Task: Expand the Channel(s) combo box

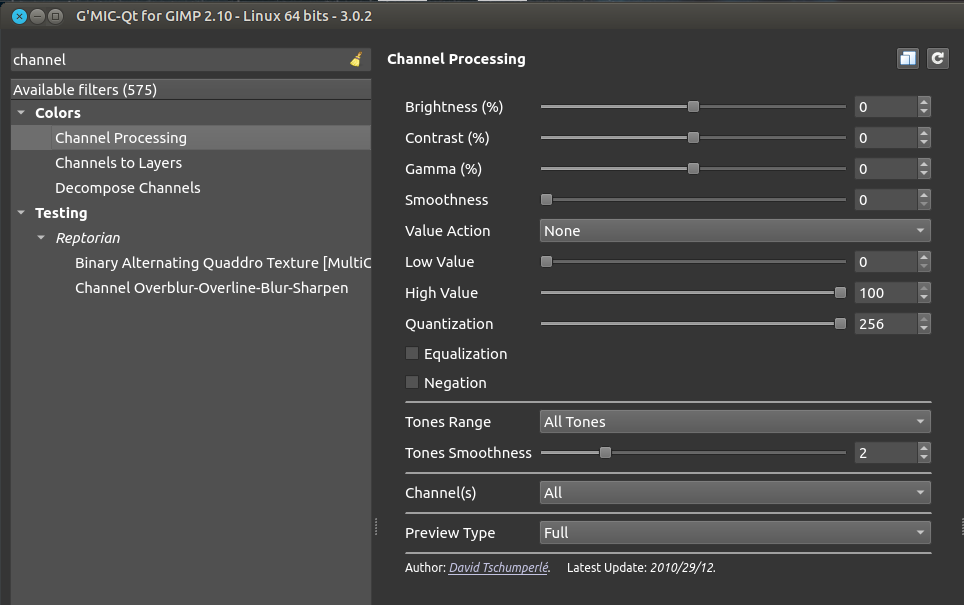Action: coord(734,493)
